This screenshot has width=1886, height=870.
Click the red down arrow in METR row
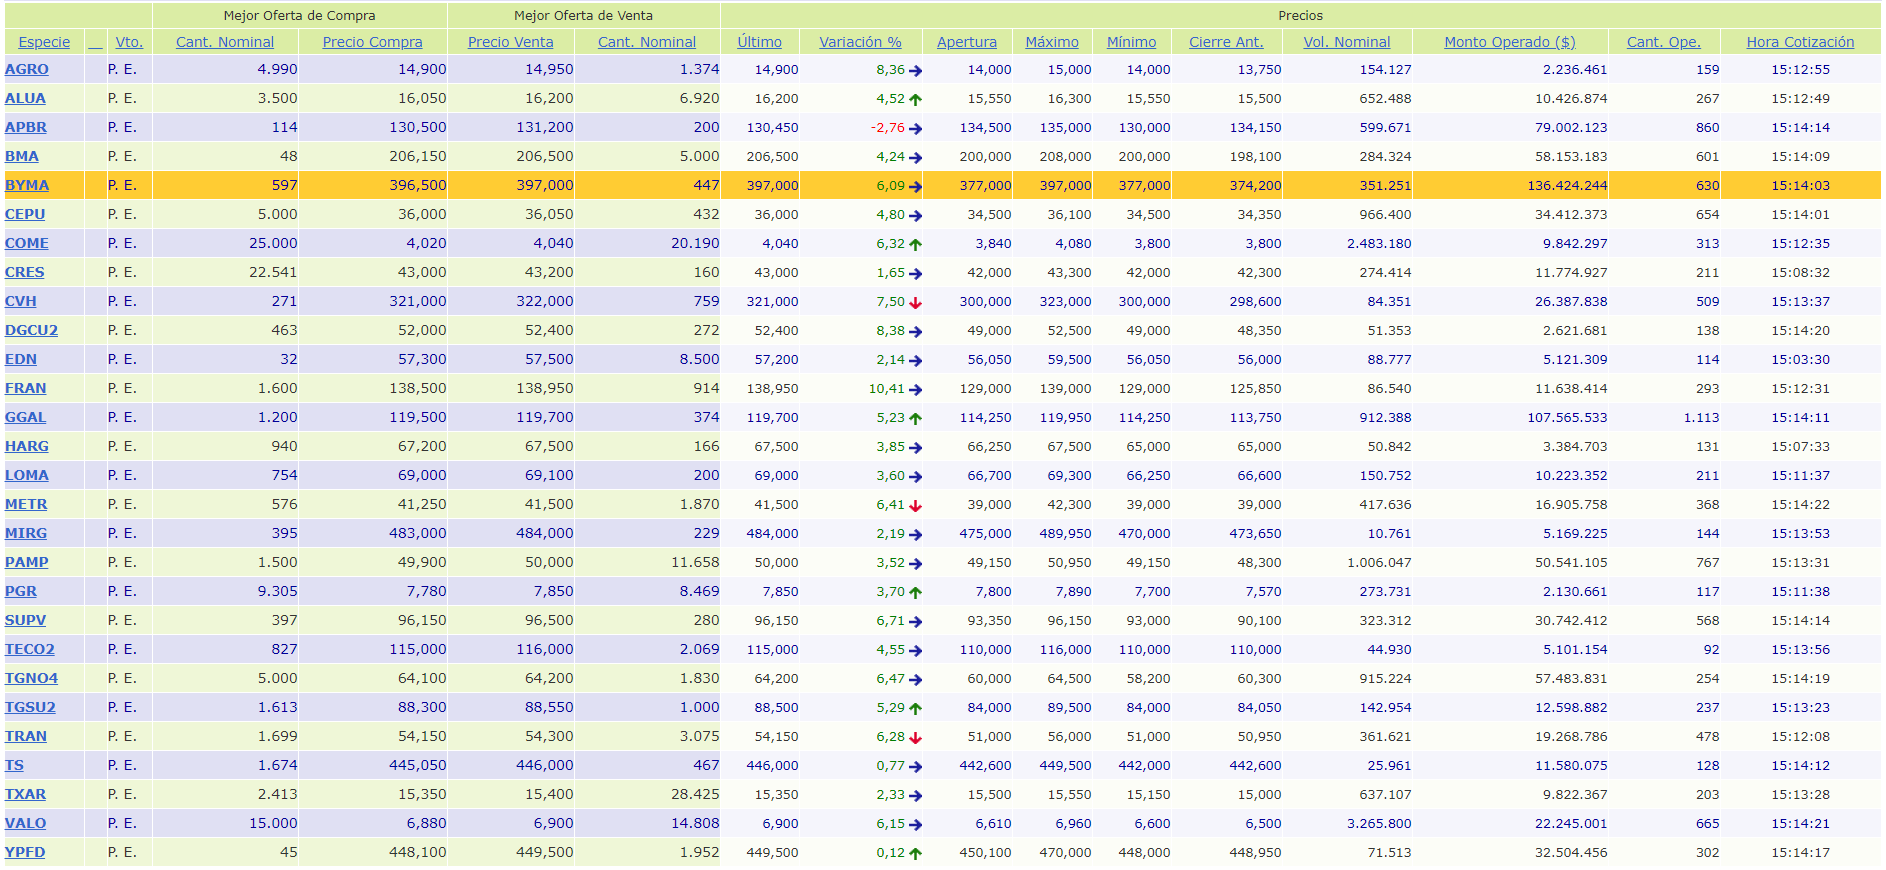pos(915,505)
